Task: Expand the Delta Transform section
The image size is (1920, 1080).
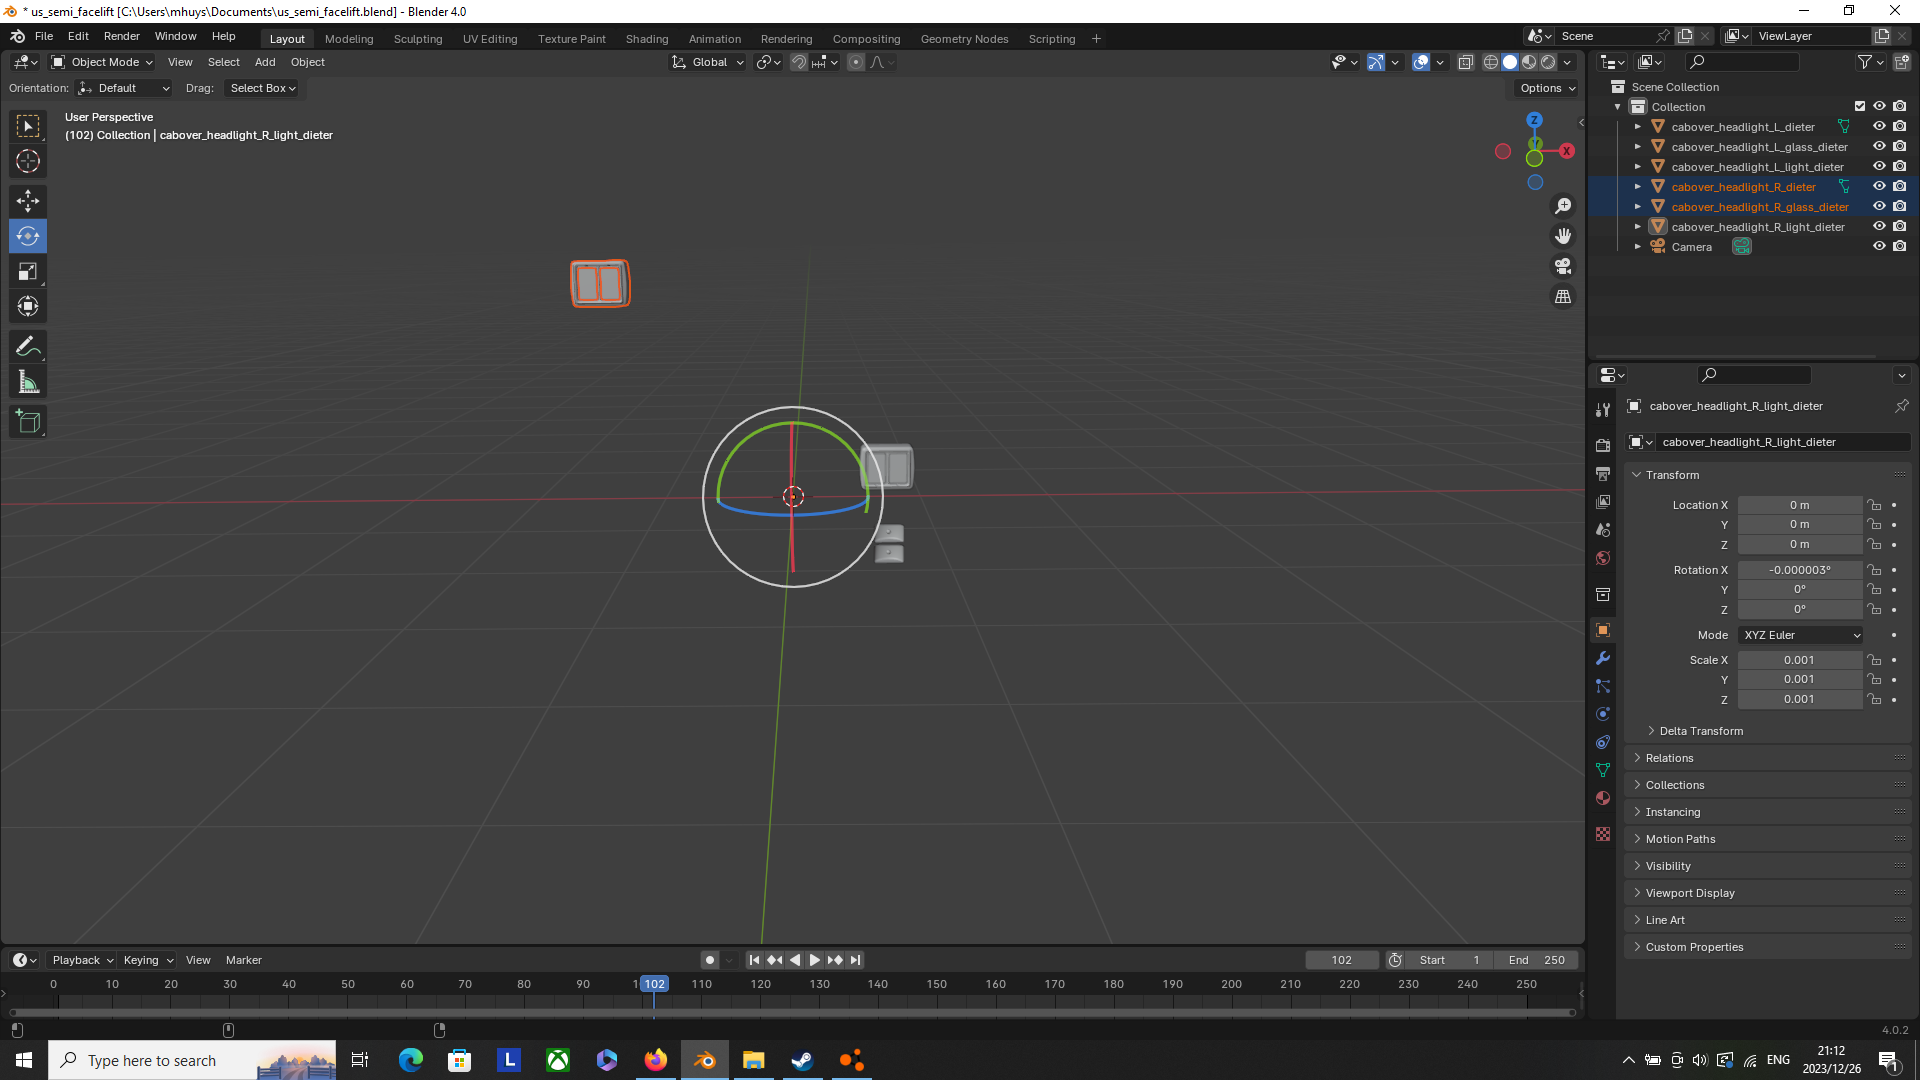Action: (x=1700, y=731)
